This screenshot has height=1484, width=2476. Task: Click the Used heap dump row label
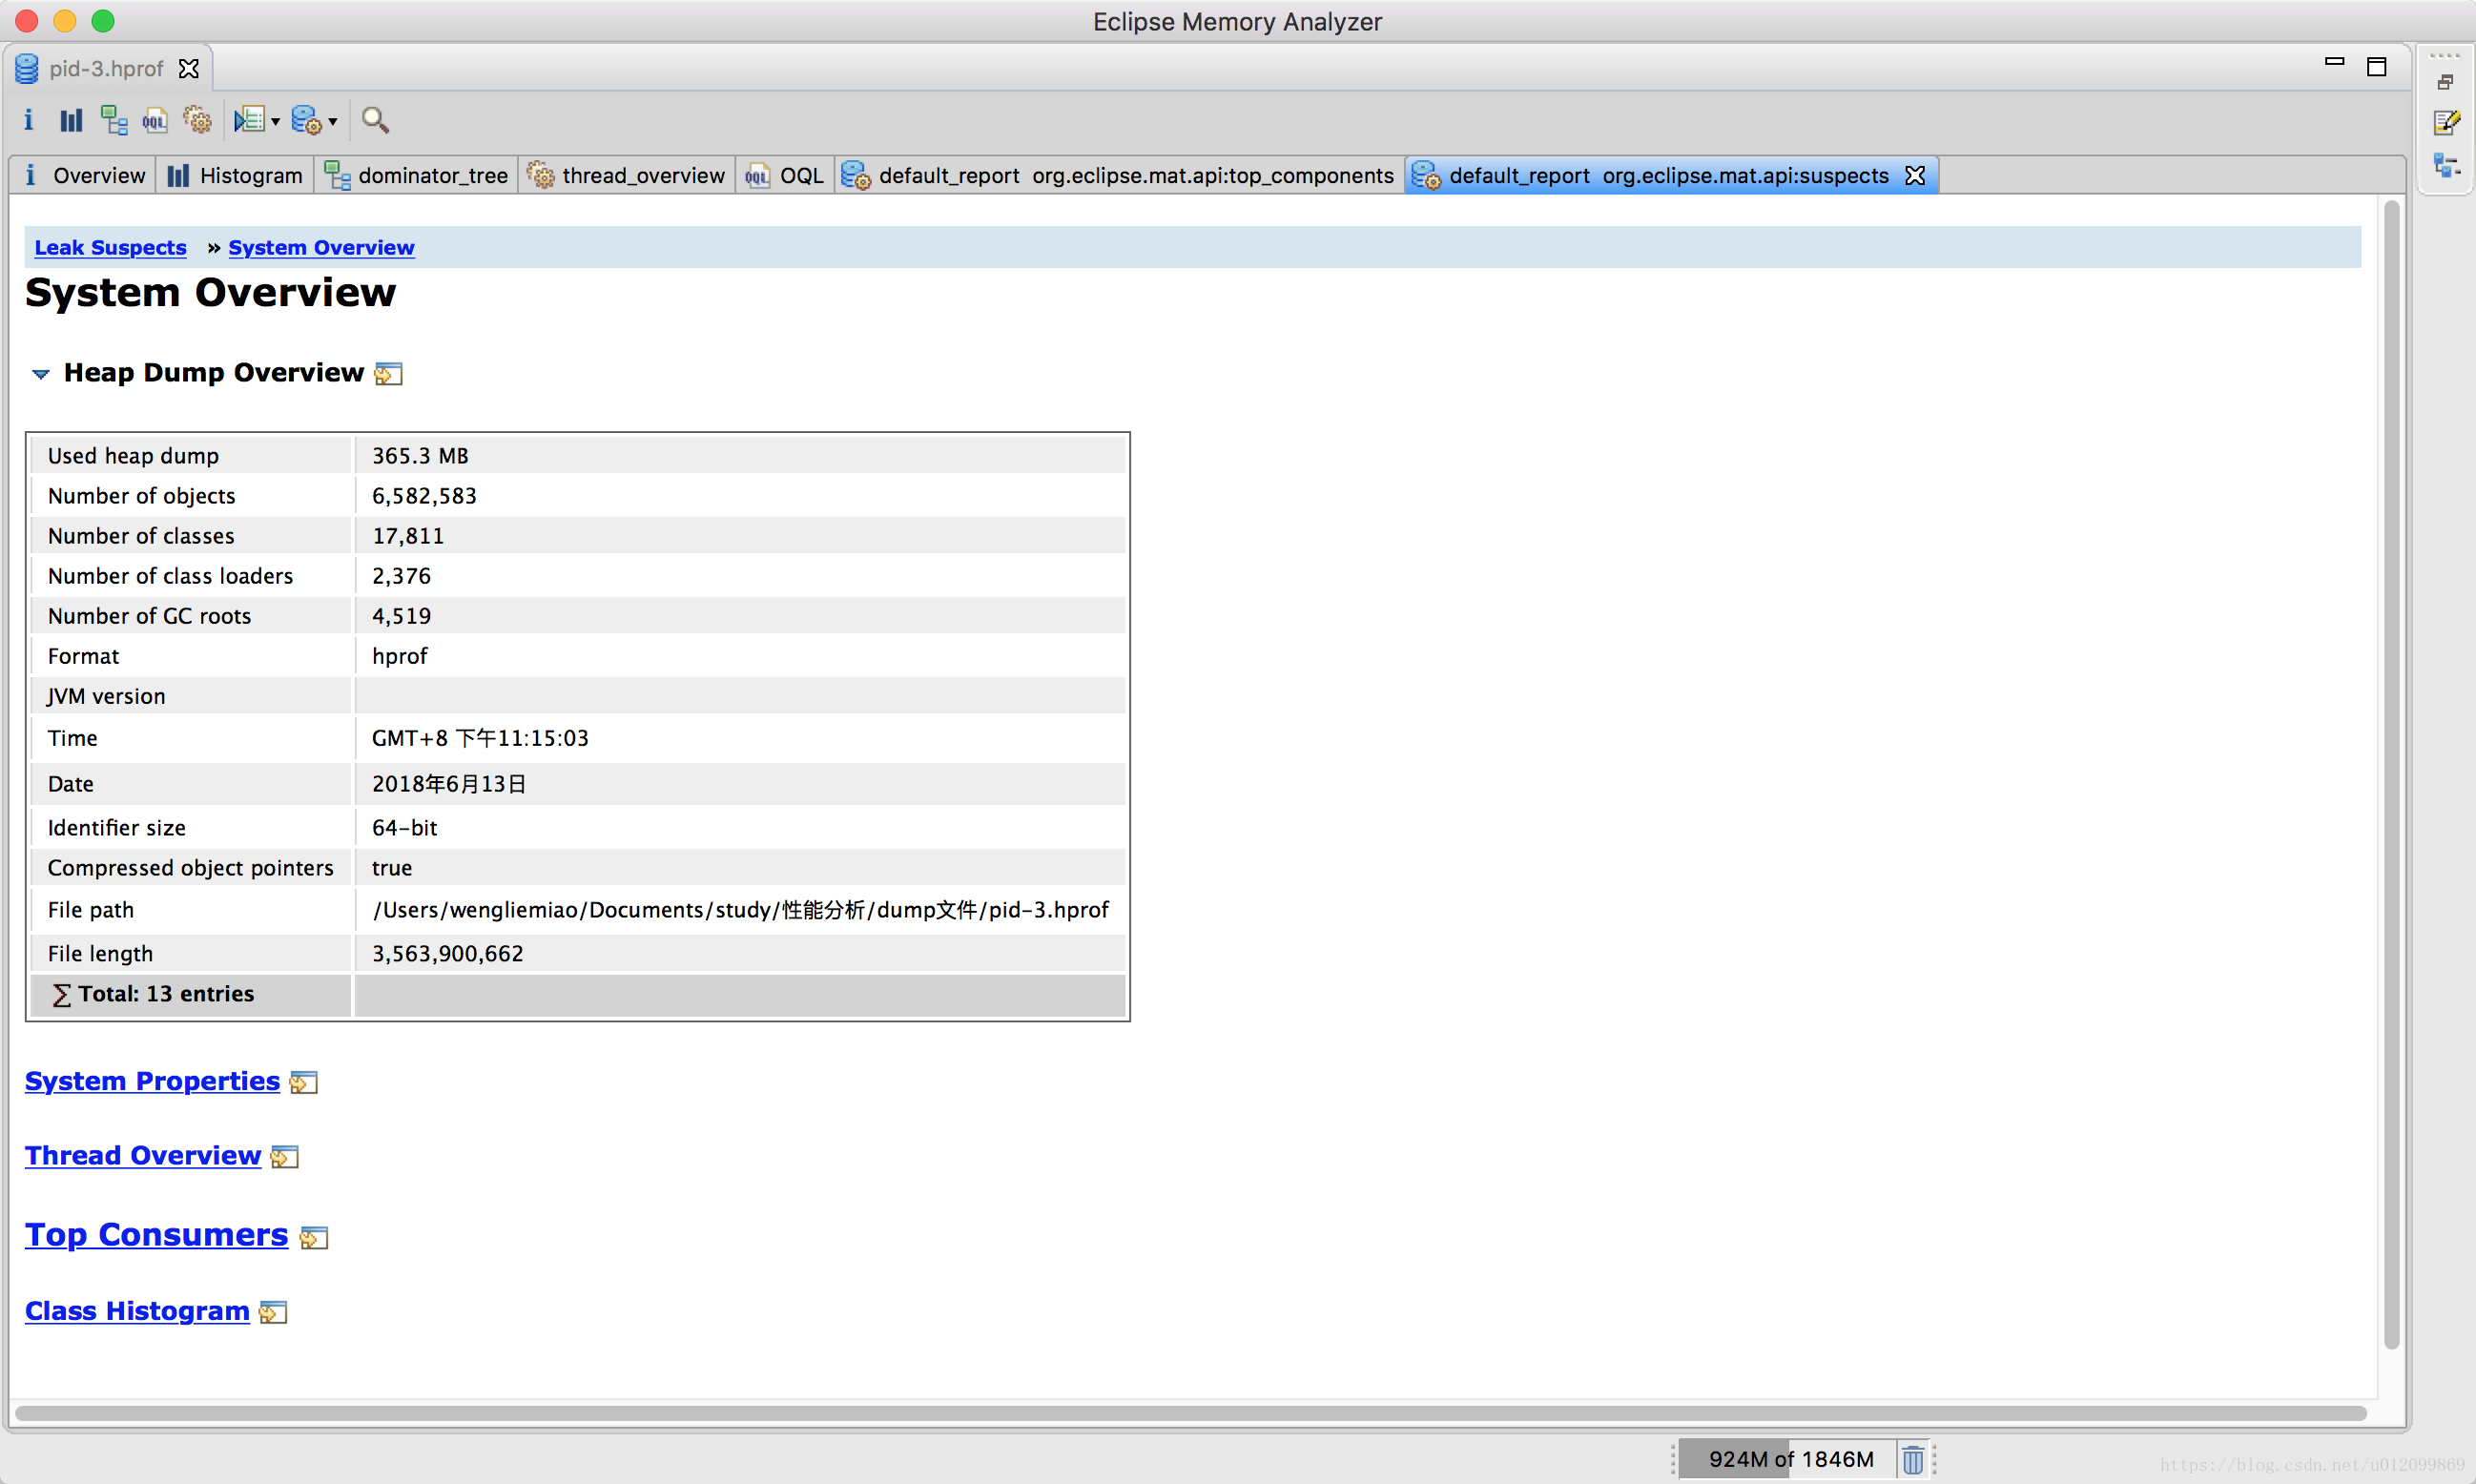coord(133,455)
